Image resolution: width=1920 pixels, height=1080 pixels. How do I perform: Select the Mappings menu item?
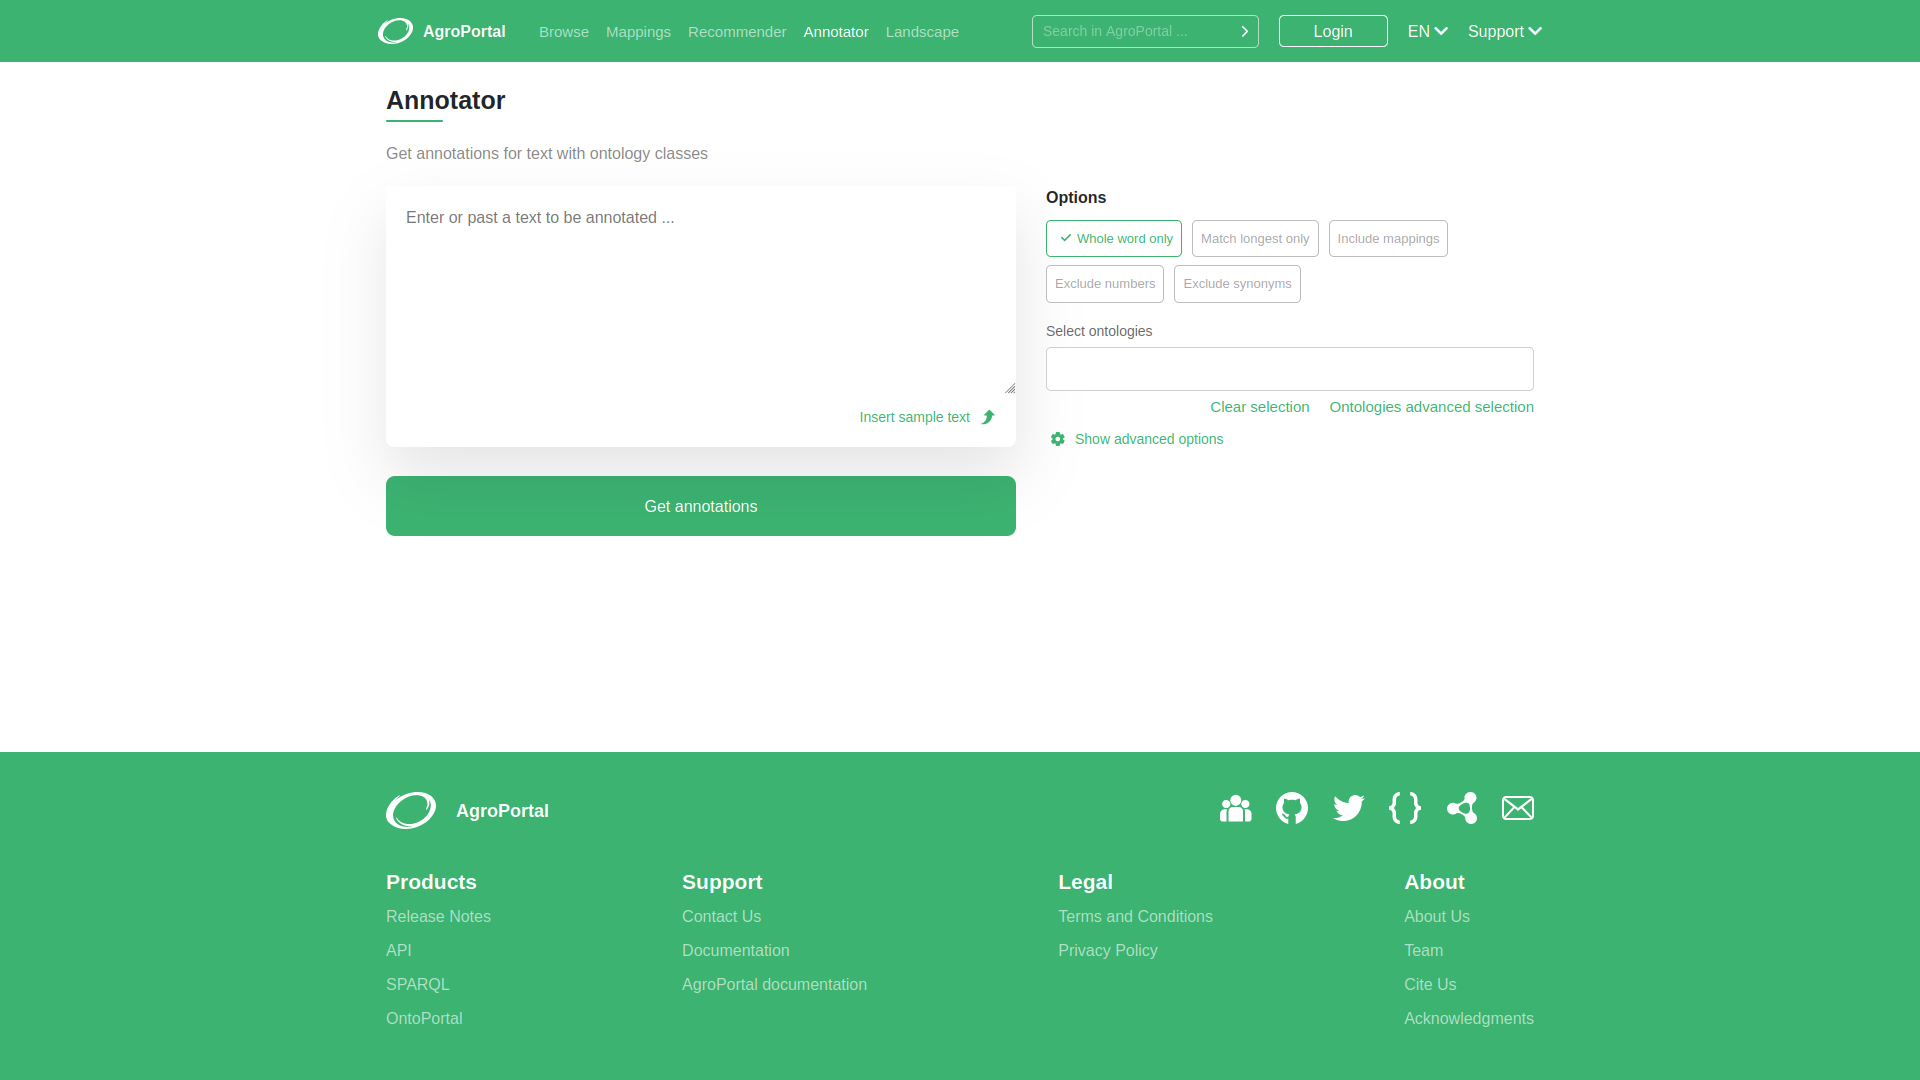pos(638,32)
